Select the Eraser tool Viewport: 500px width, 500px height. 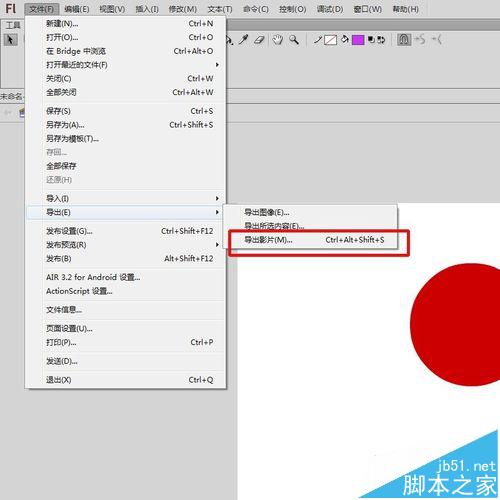coord(259,40)
